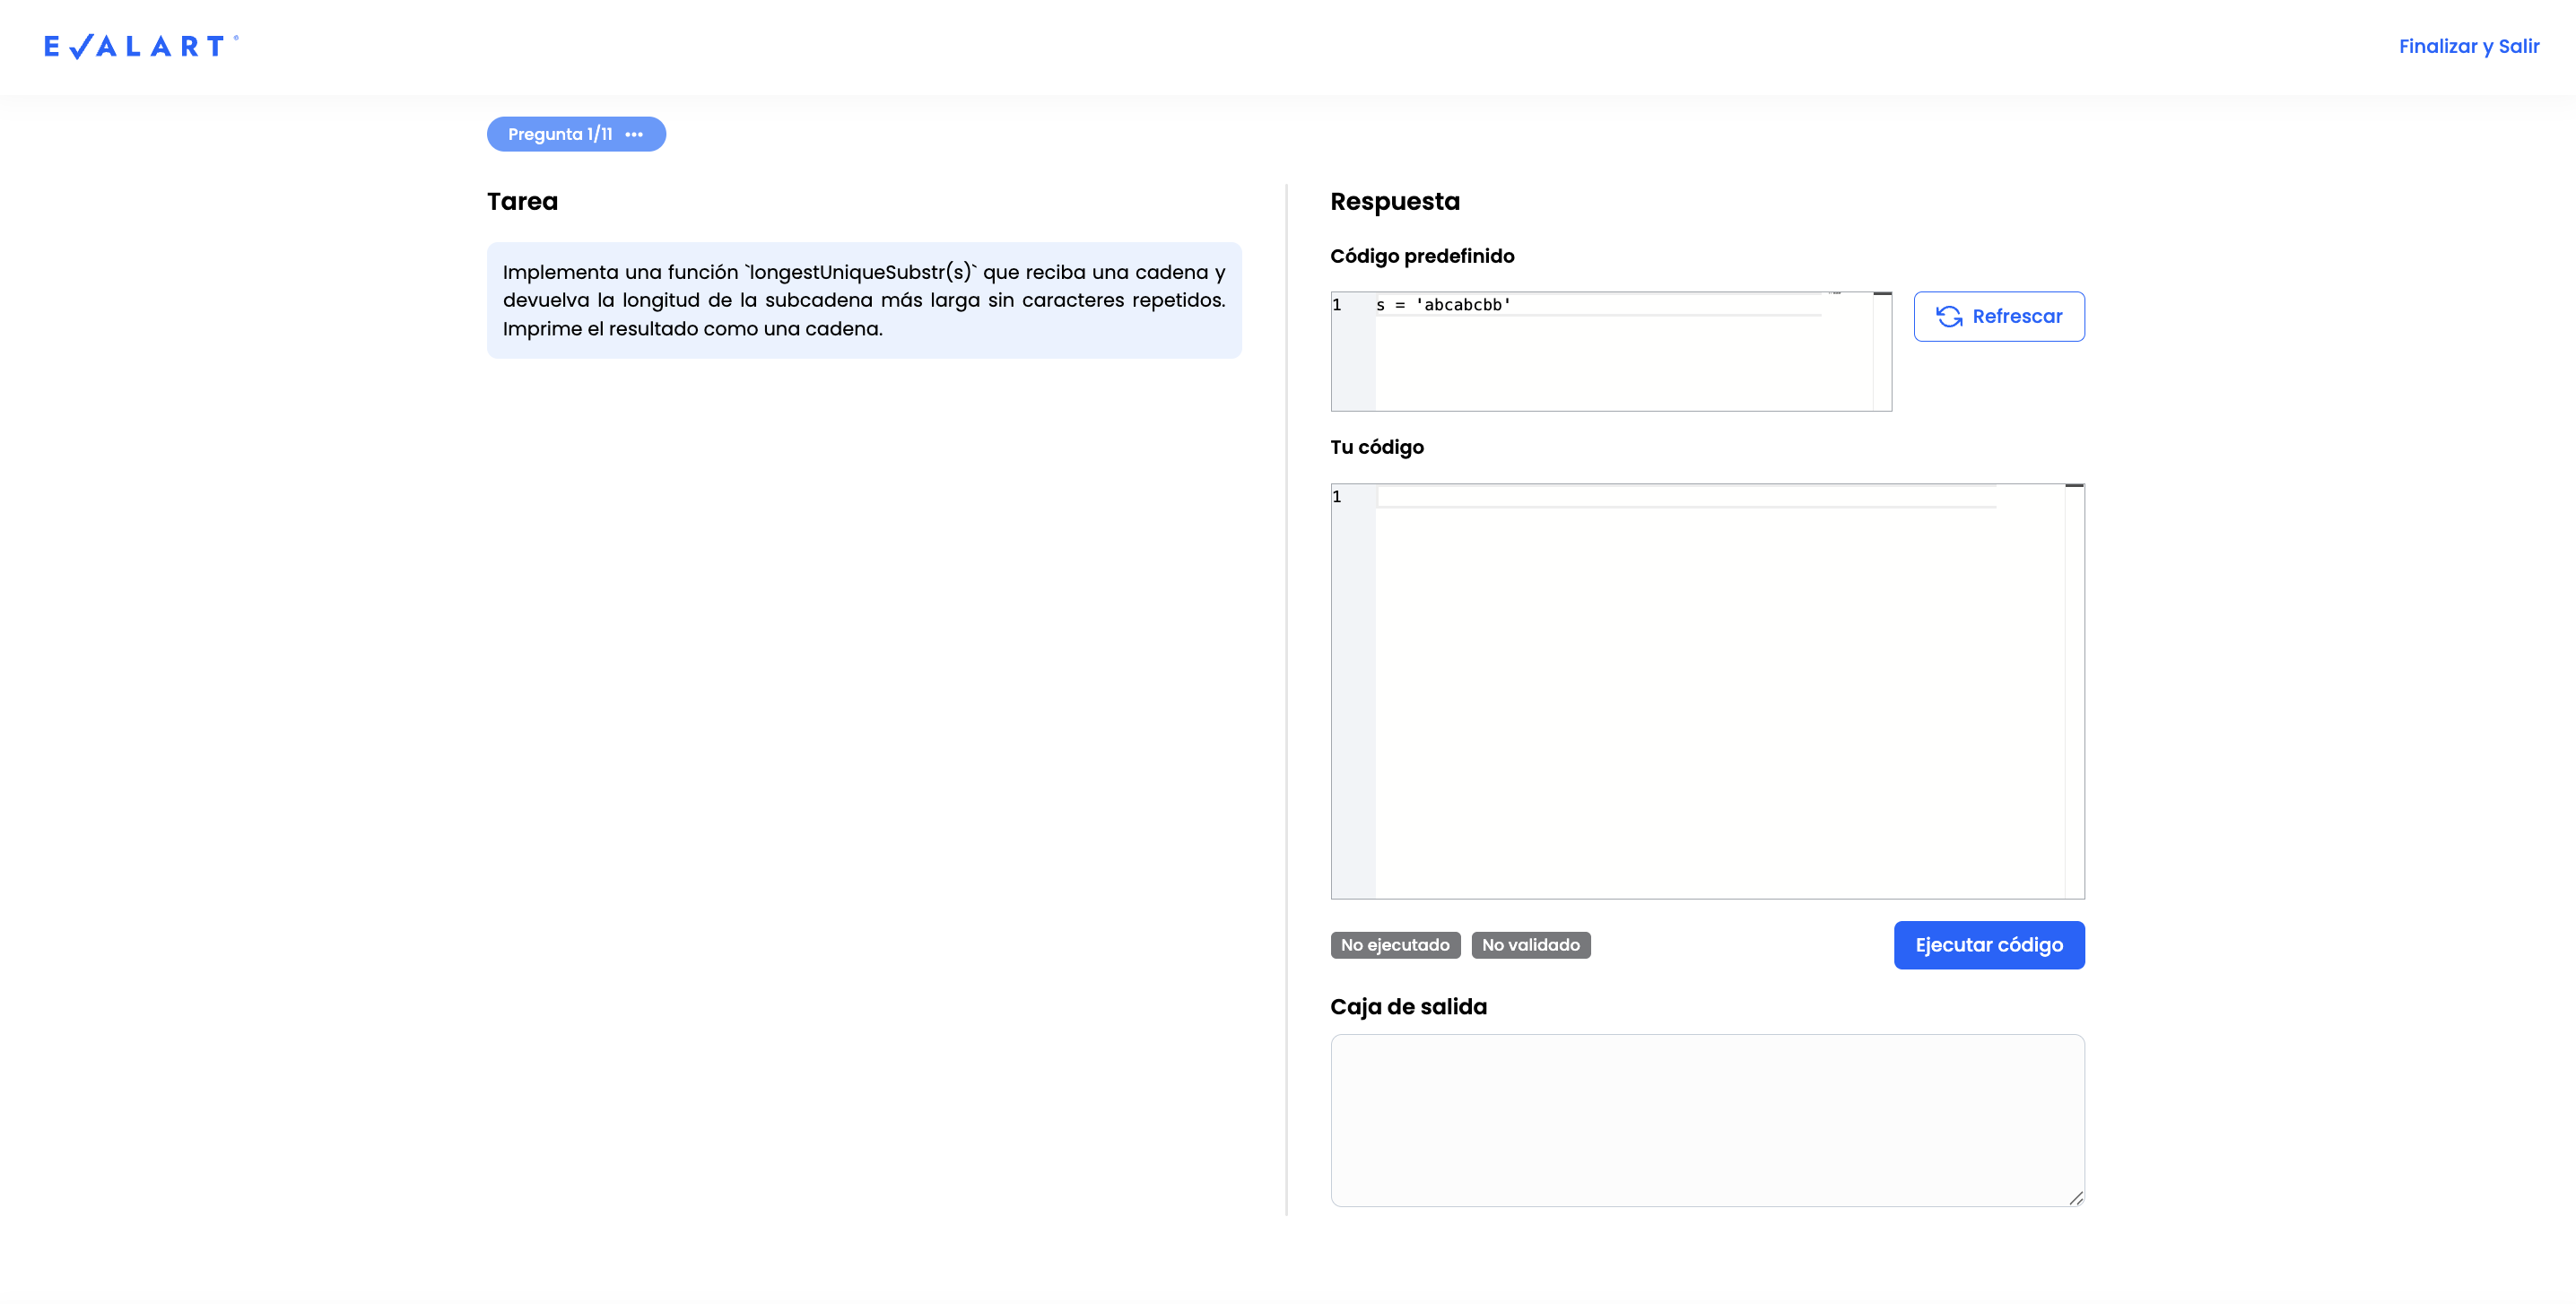Click Finalizar y Salir link
This screenshot has height=1304, width=2576.
pyautogui.click(x=2468, y=46)
